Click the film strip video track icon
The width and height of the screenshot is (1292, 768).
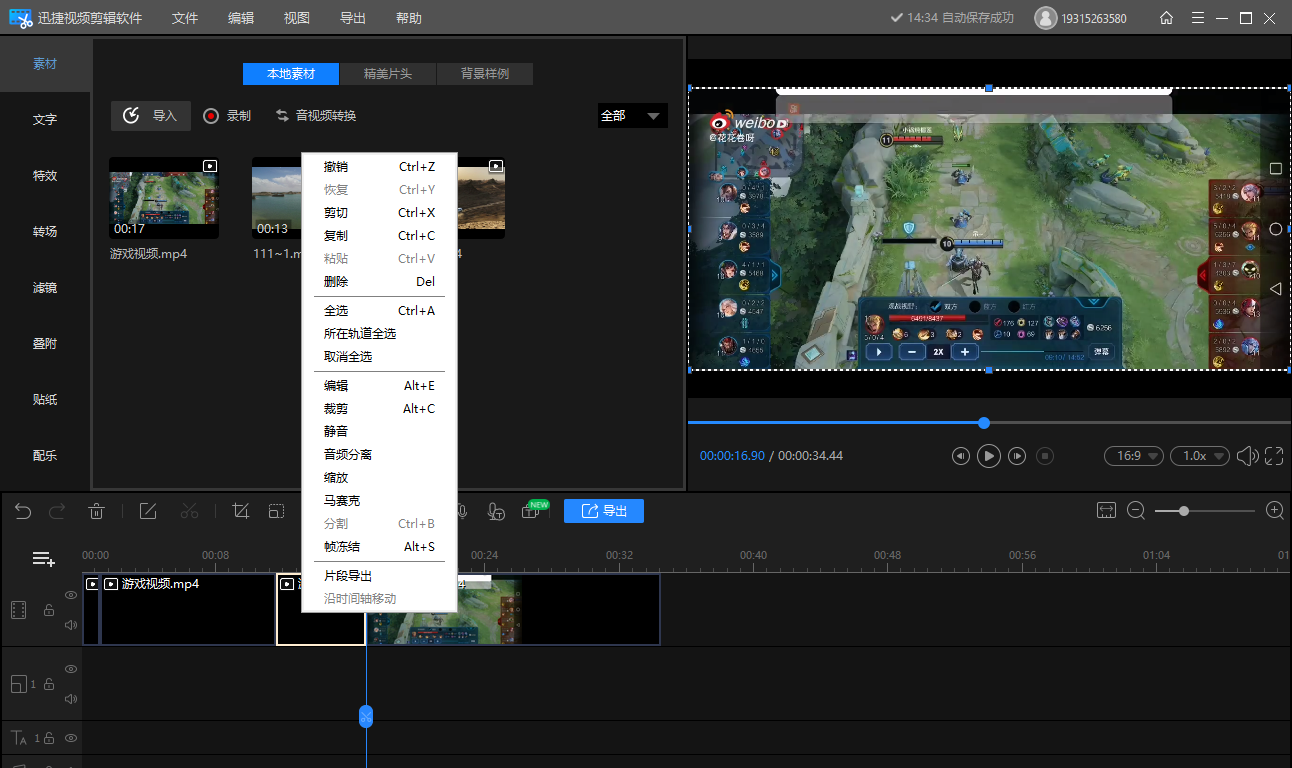click(x=18, y=610)
